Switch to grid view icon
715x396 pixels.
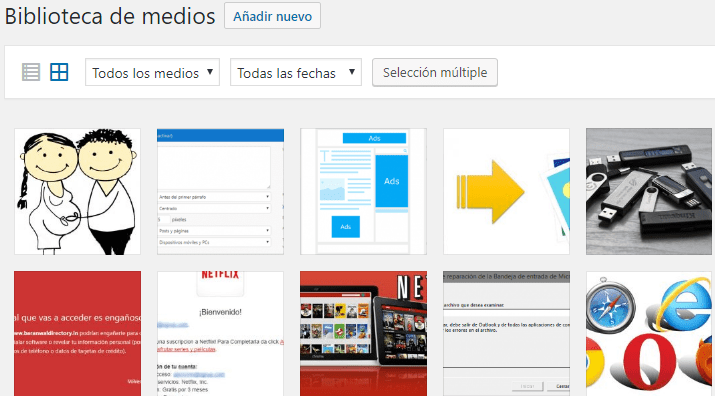point(59,72)
